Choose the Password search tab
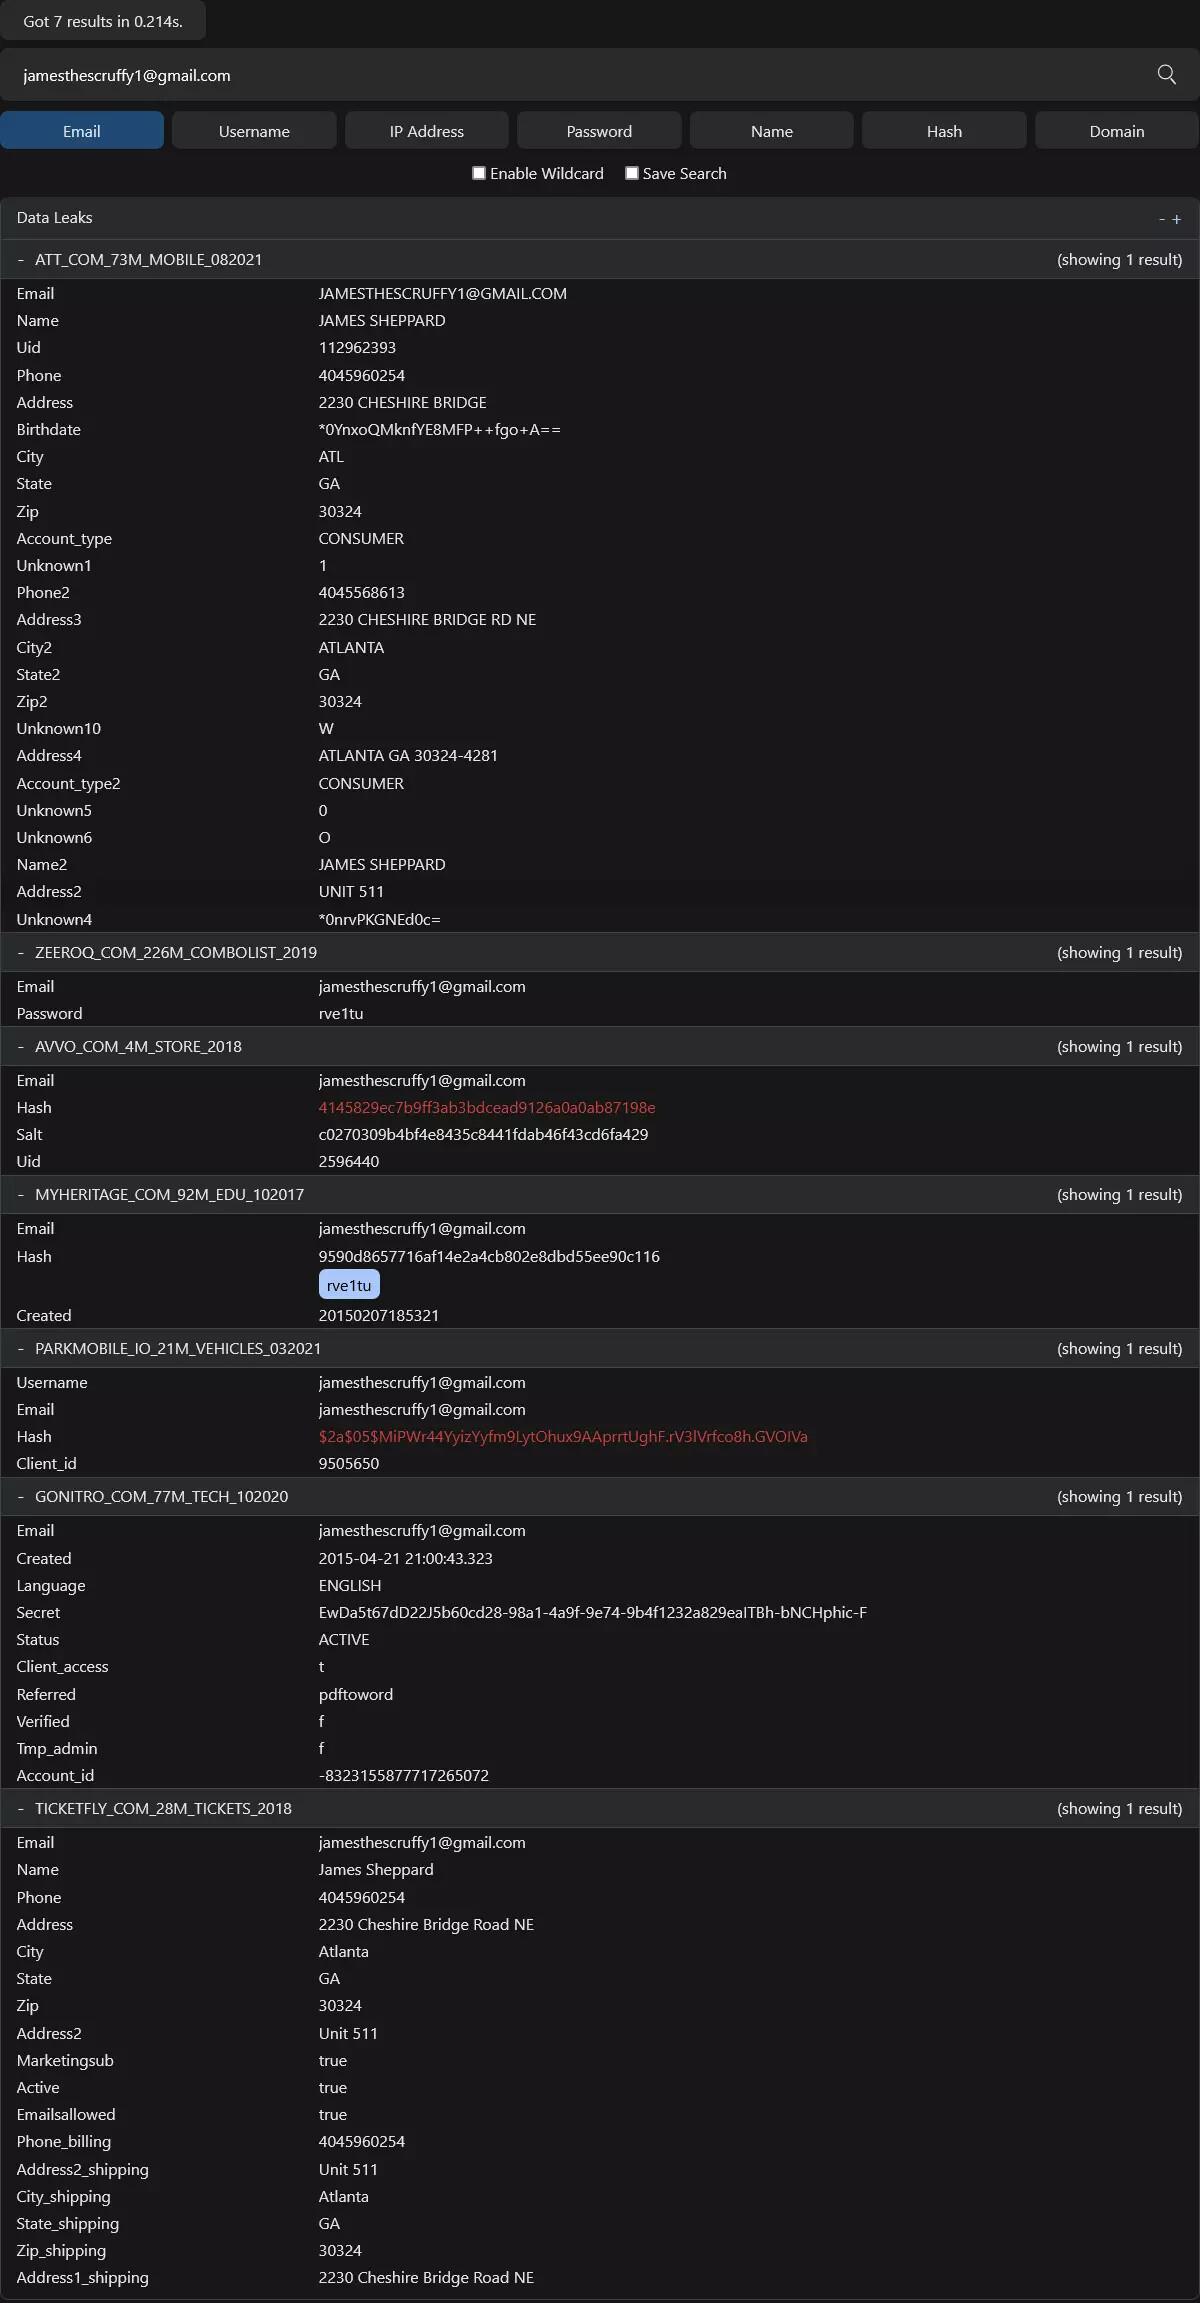This screenshot has height=2303, width=1200. coord(599,131)
